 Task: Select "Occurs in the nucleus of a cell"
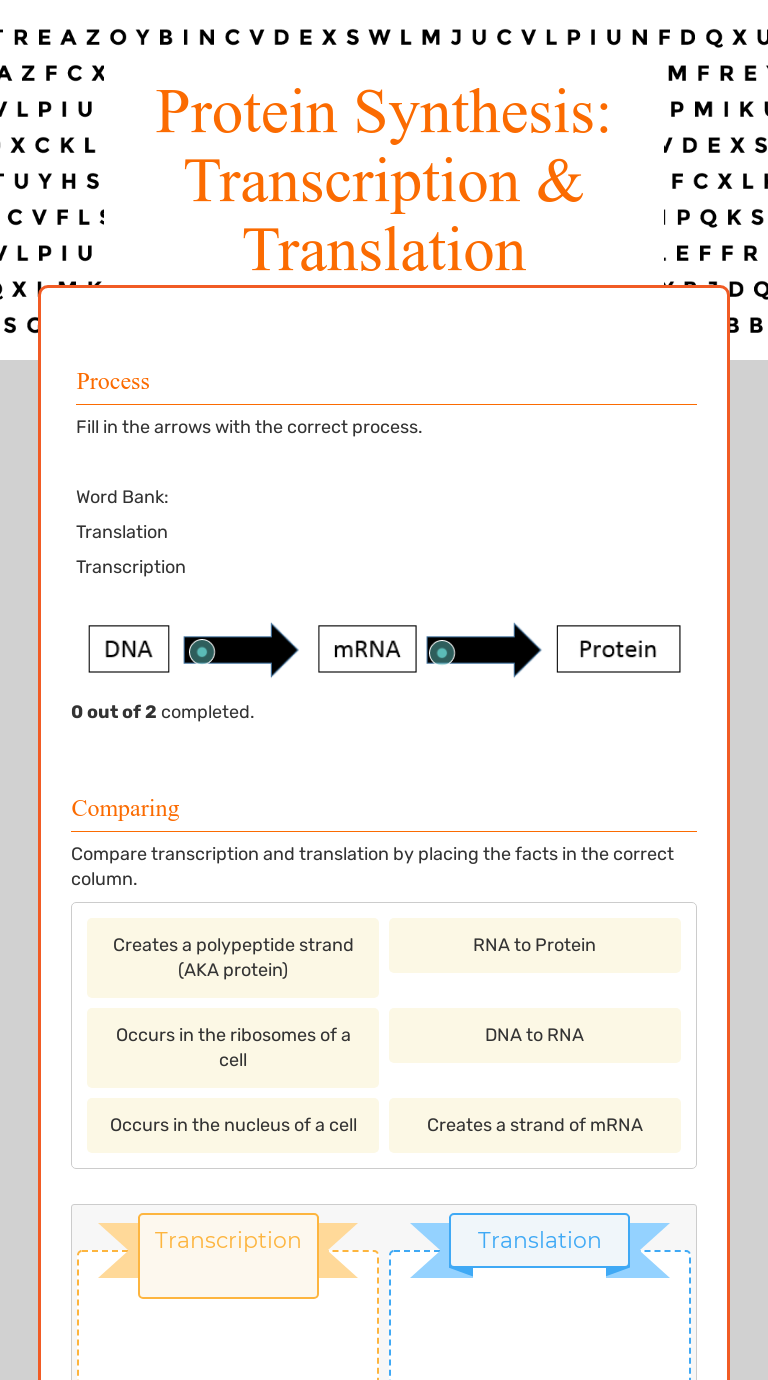[233, 1125]
